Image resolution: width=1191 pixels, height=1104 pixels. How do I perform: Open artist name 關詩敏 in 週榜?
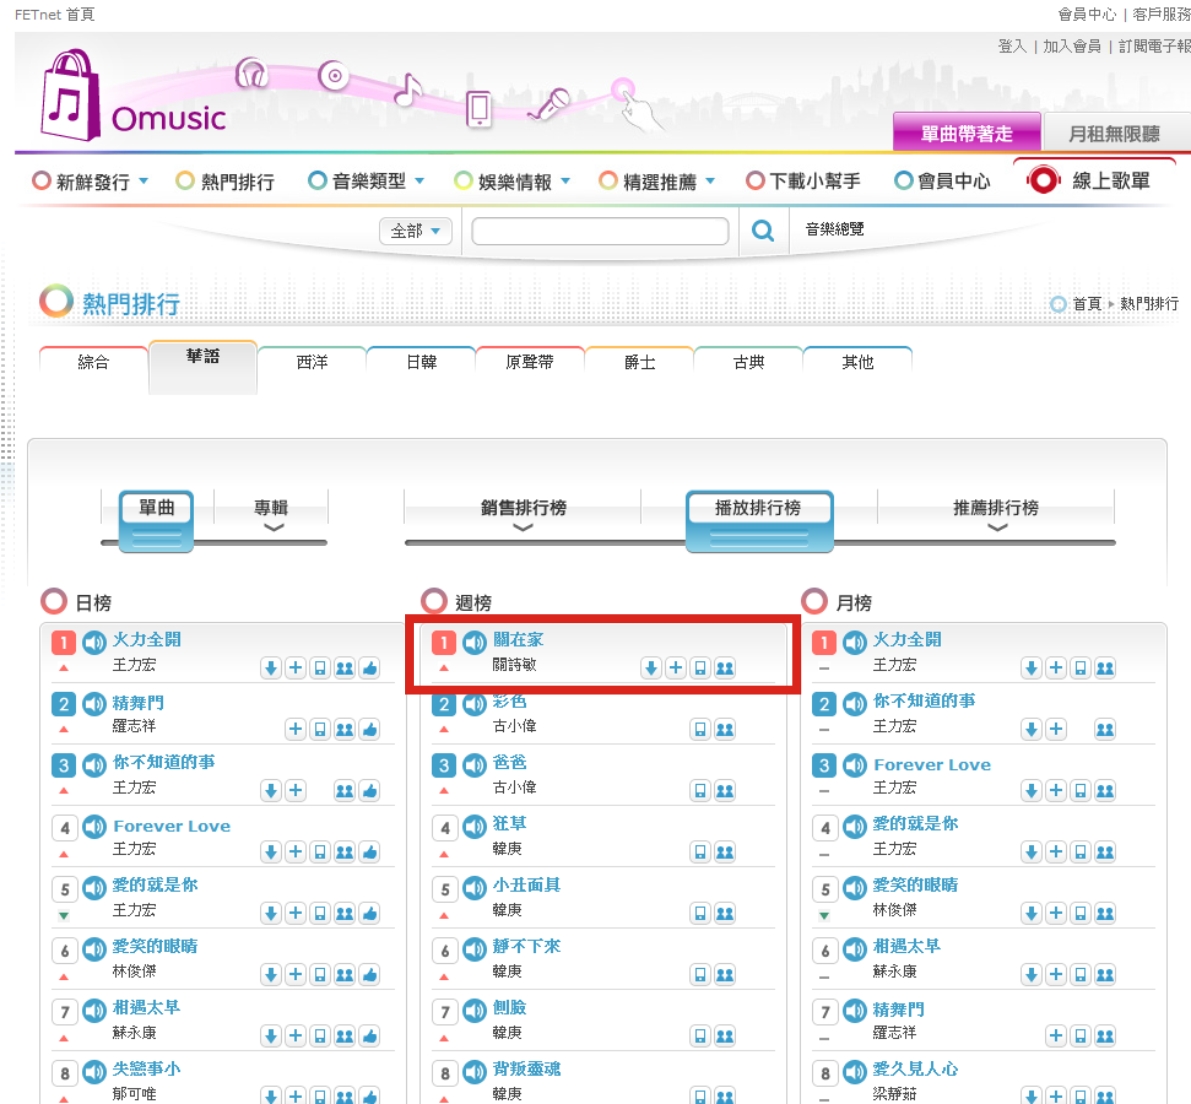[x=514, y=665]
